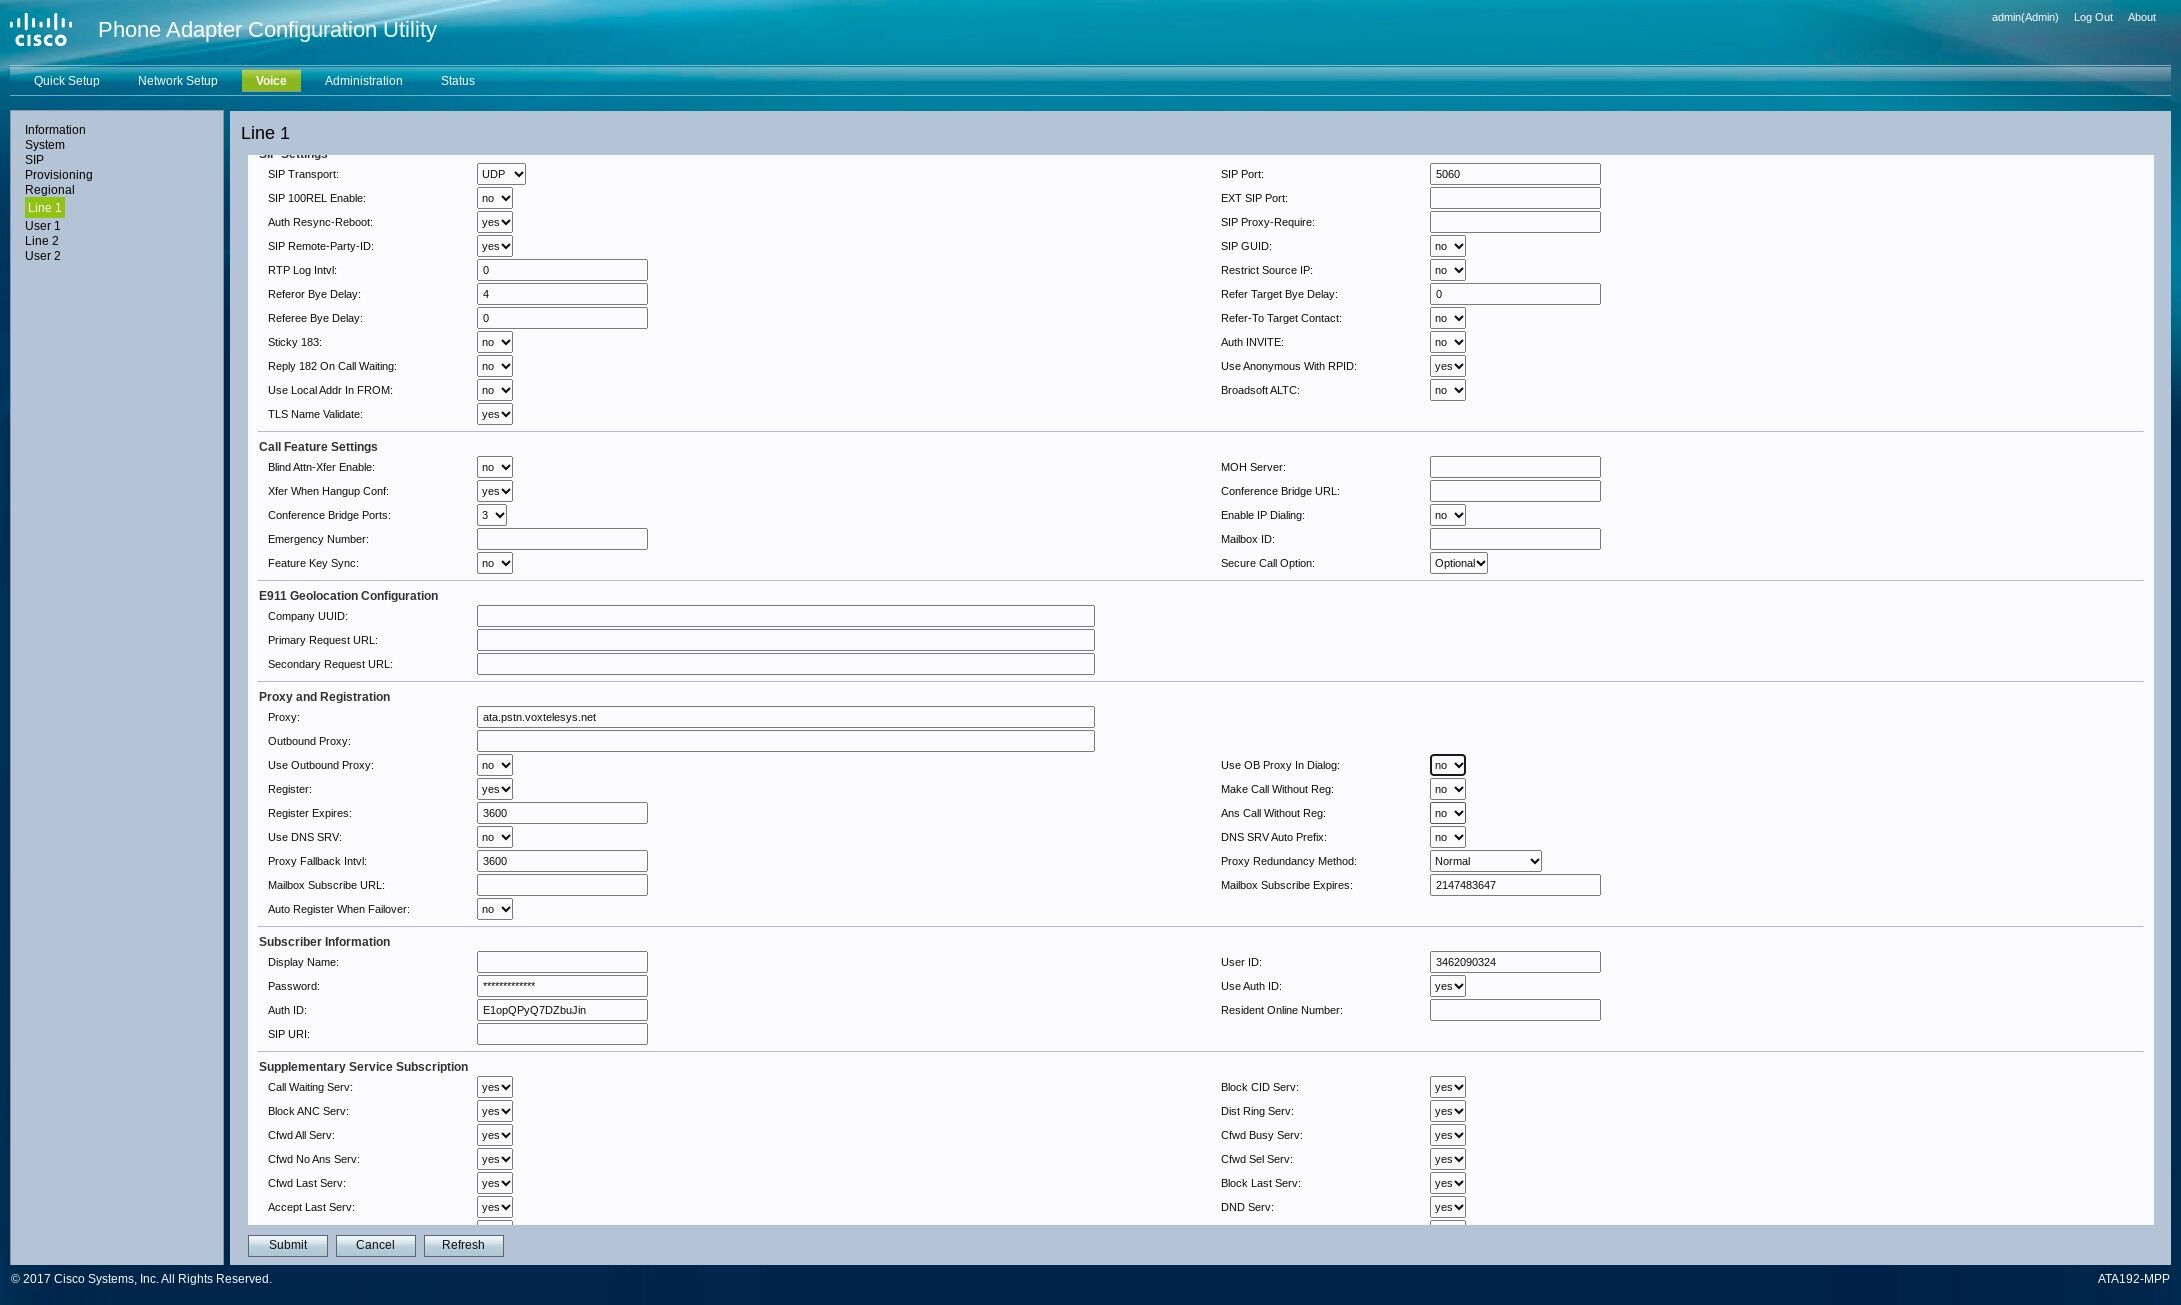Open the Sticky 183 dropdown
Viewport: 2181px width, 1305px height.
(495, 342)
